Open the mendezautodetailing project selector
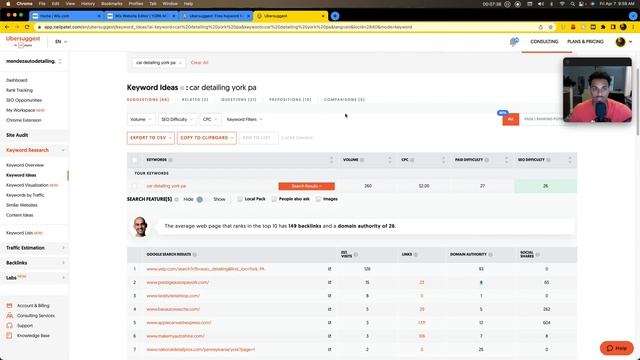 (x=33, y=61)
